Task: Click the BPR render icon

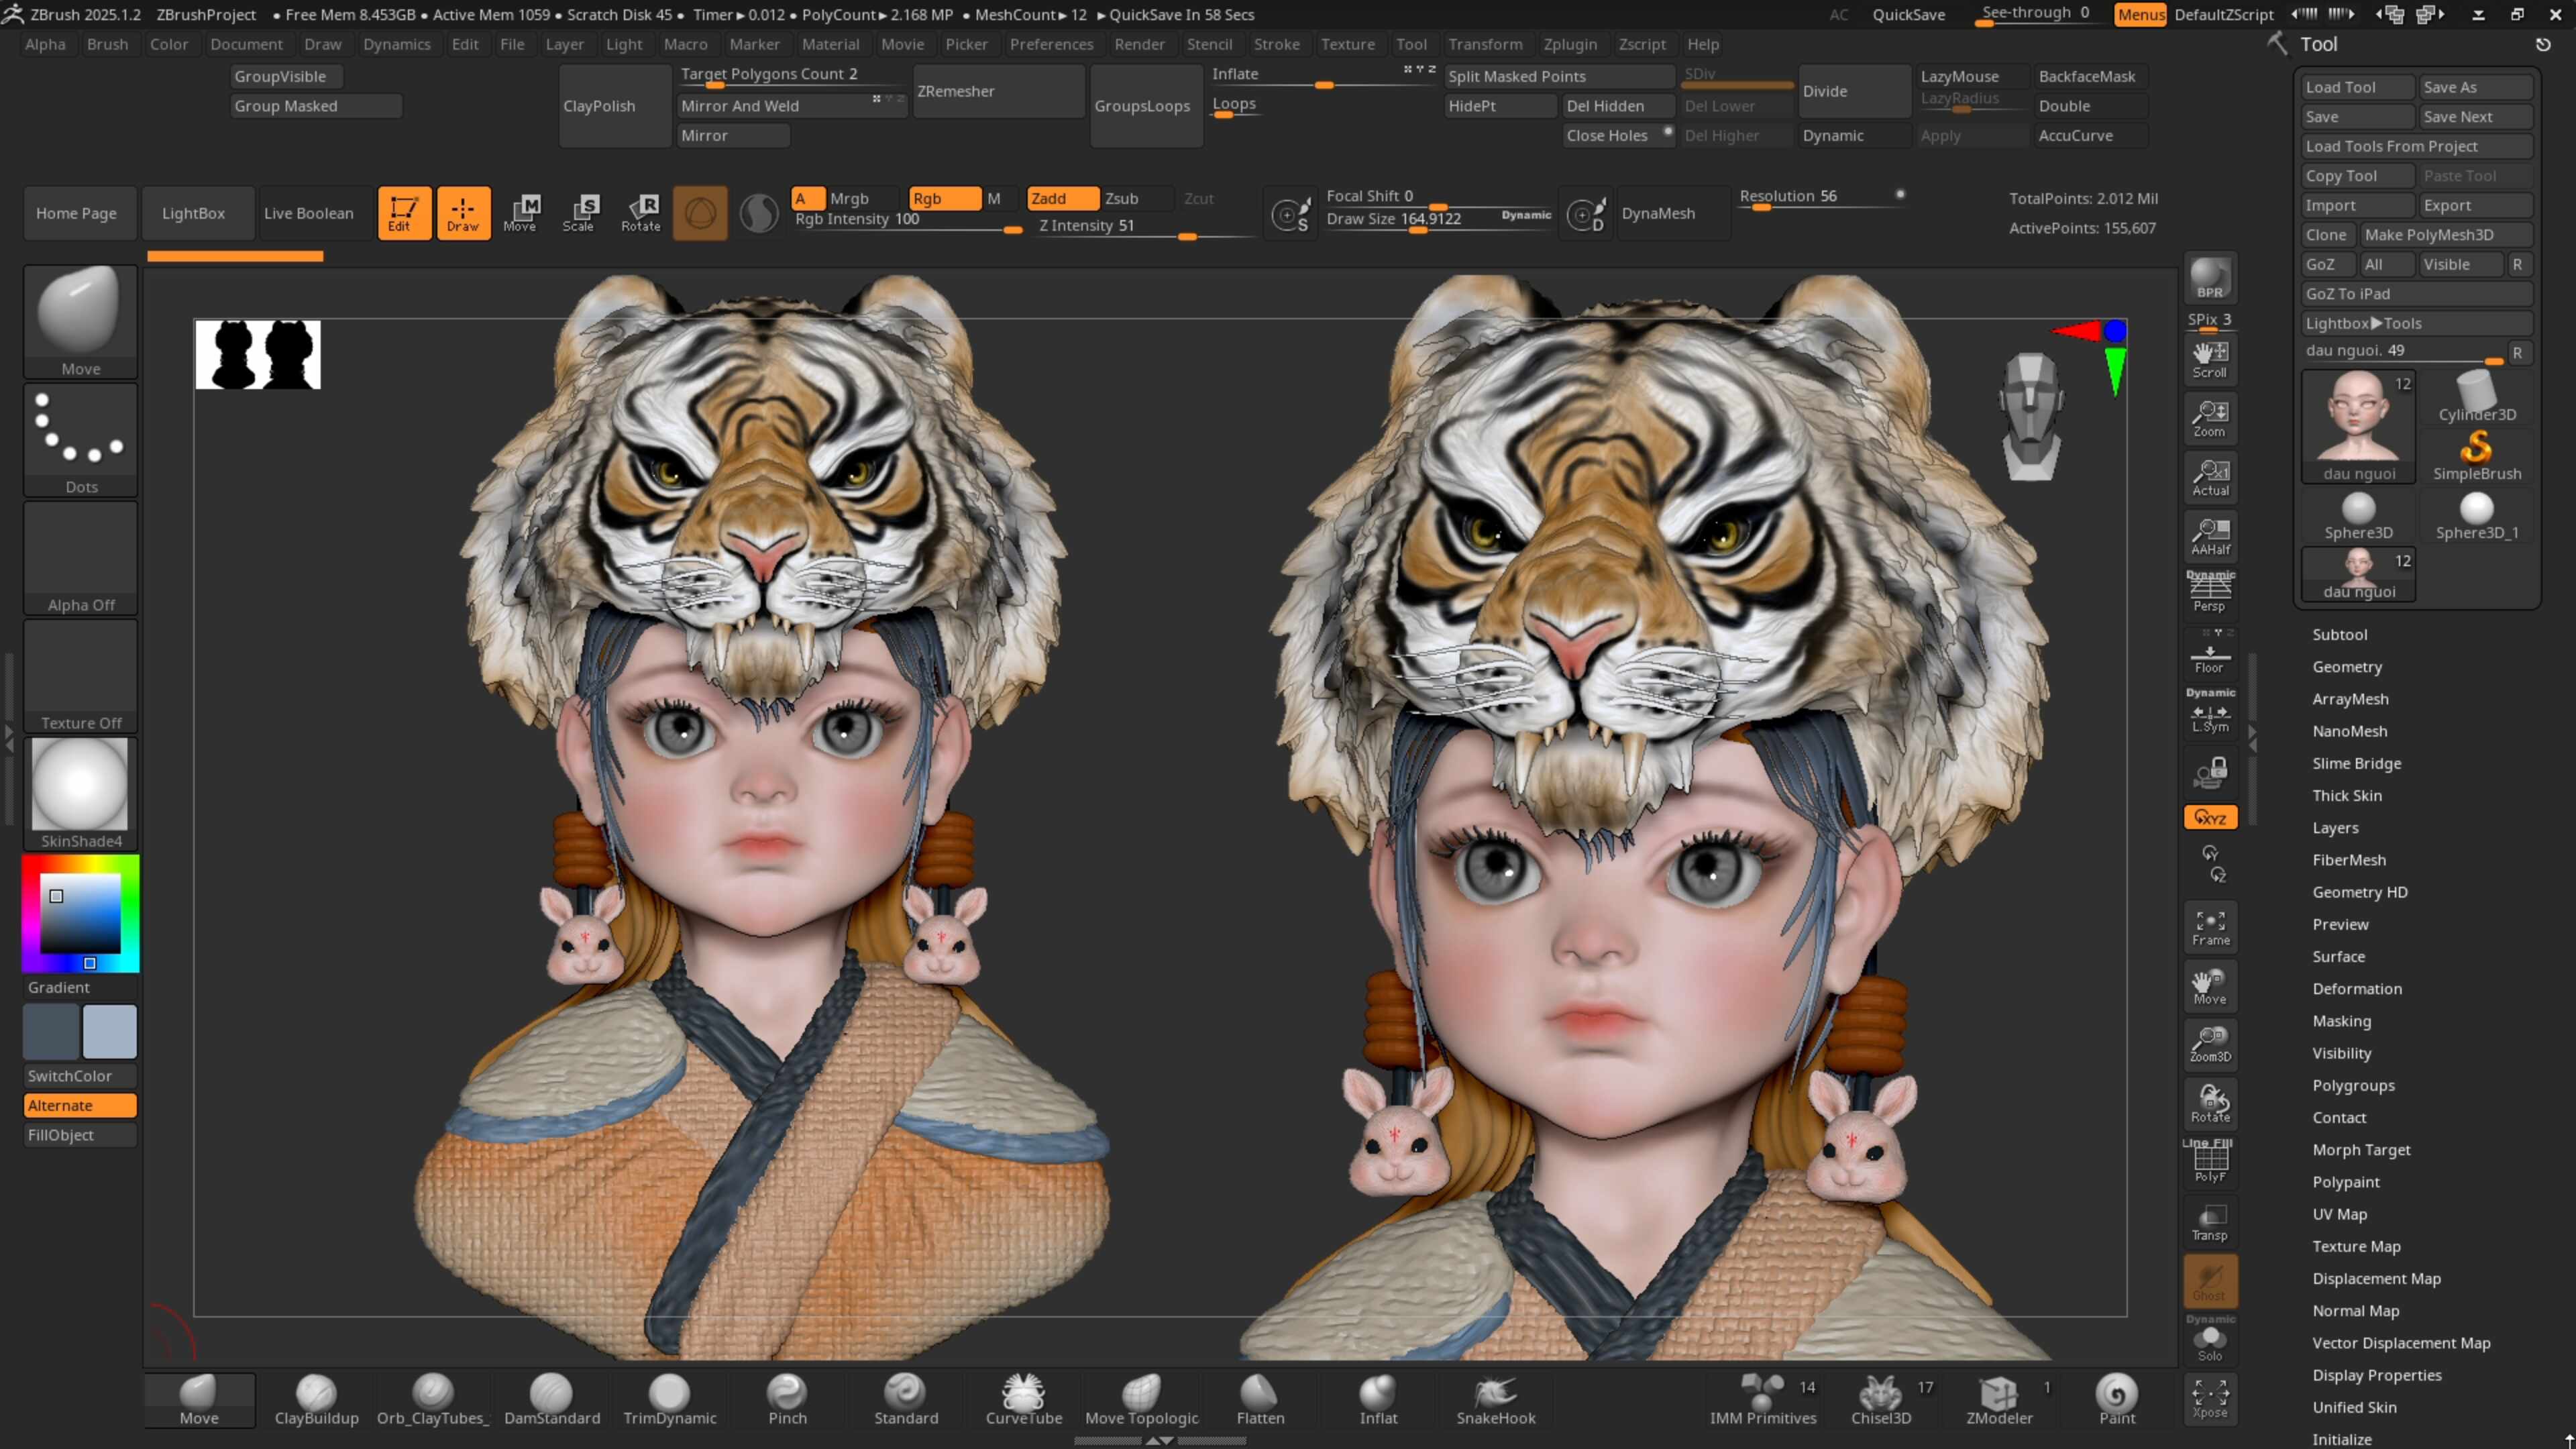Action: (2209, 278)
